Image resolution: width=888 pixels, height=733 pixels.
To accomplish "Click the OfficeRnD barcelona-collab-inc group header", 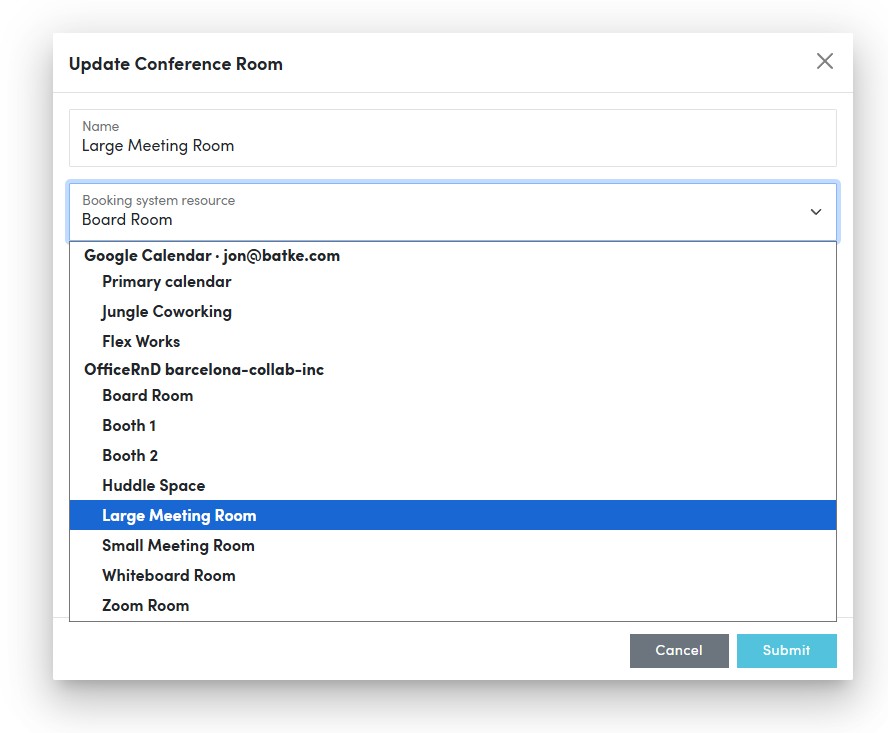I will click(204, 369).
